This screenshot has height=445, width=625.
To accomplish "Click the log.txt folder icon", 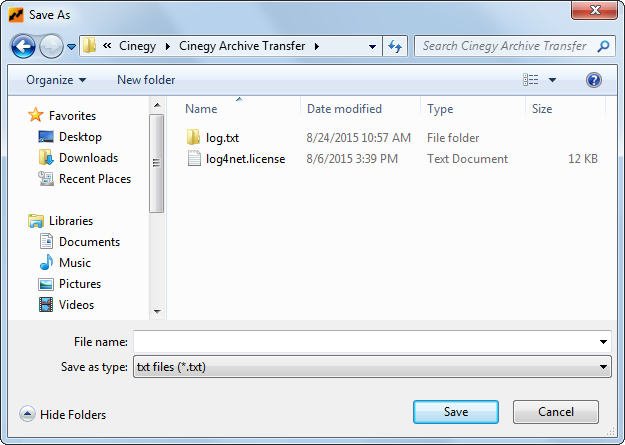I will pyautogui.click(x=194, y=137).
